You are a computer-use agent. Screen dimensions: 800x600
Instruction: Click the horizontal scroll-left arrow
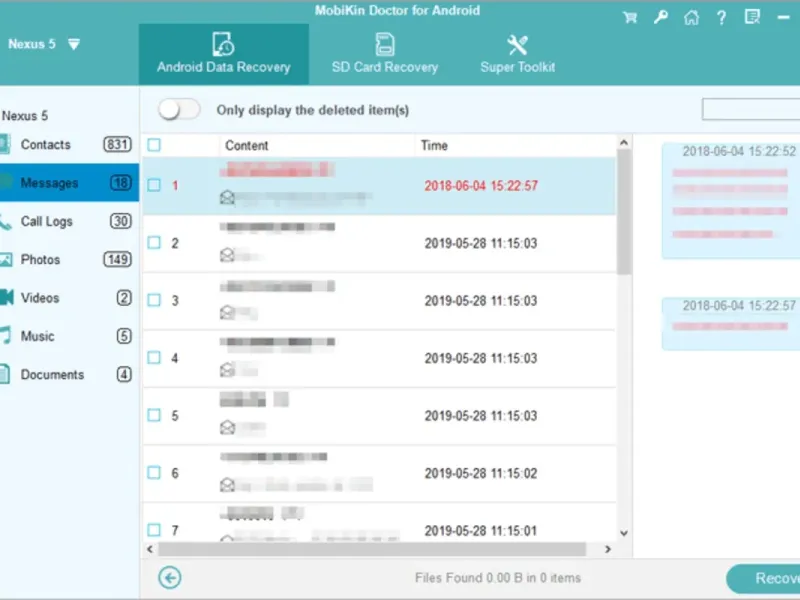(150, 549)
